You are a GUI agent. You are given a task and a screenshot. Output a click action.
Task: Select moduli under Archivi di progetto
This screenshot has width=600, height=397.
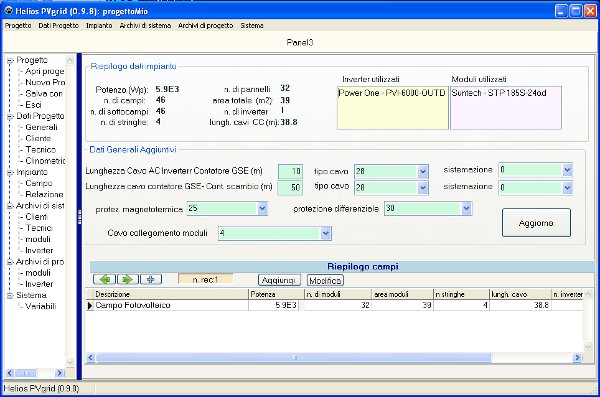click(x=38, y=273)
